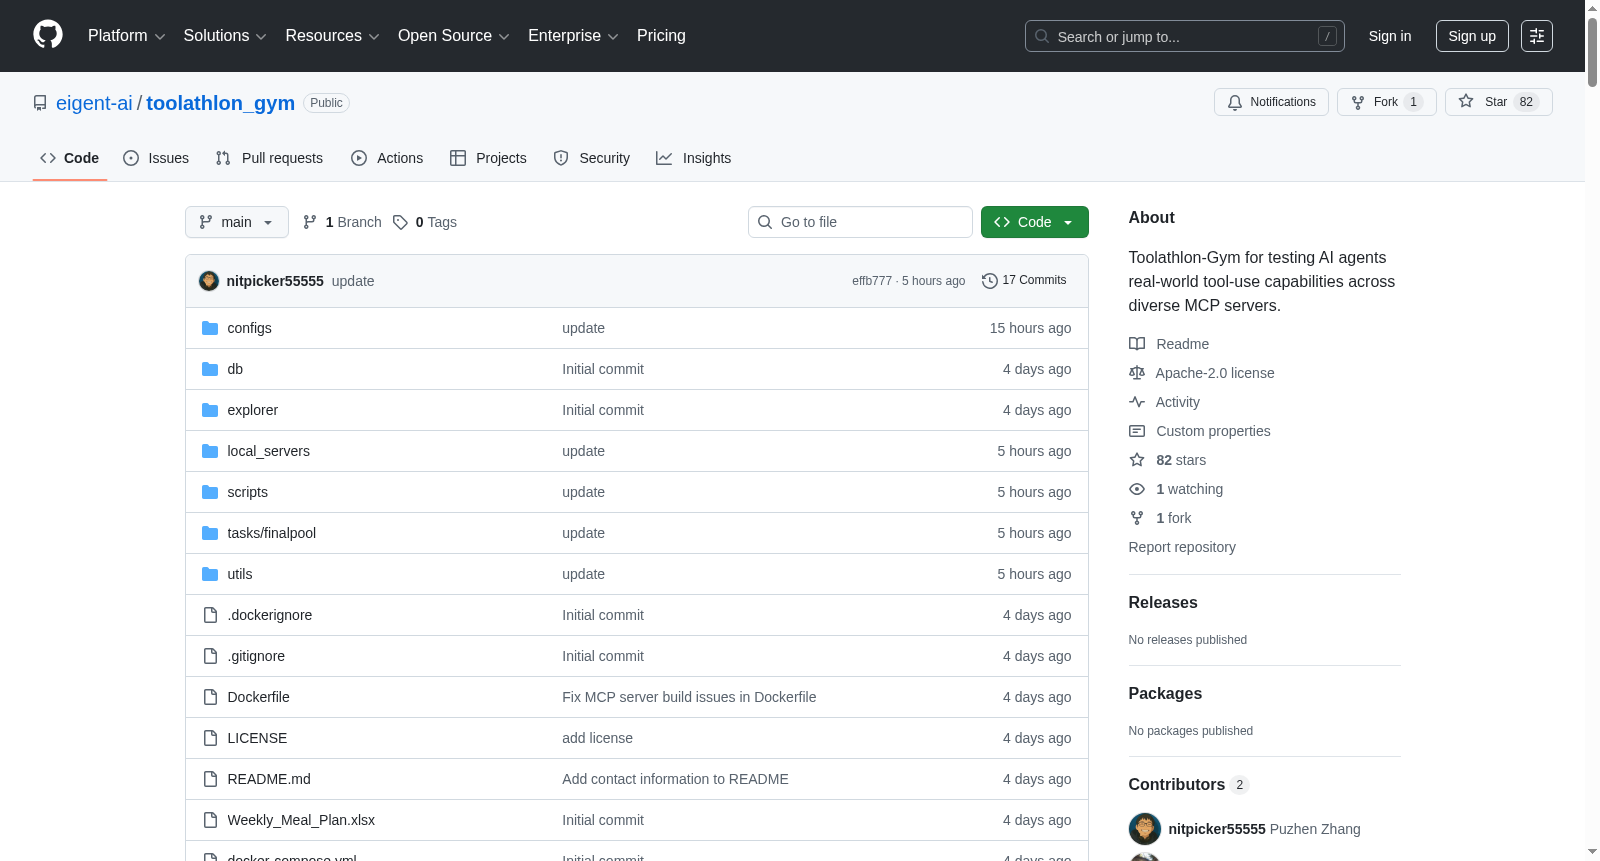1600x861 pixels.
Task: Click the explorer folder icon
Action: point(210,410)
